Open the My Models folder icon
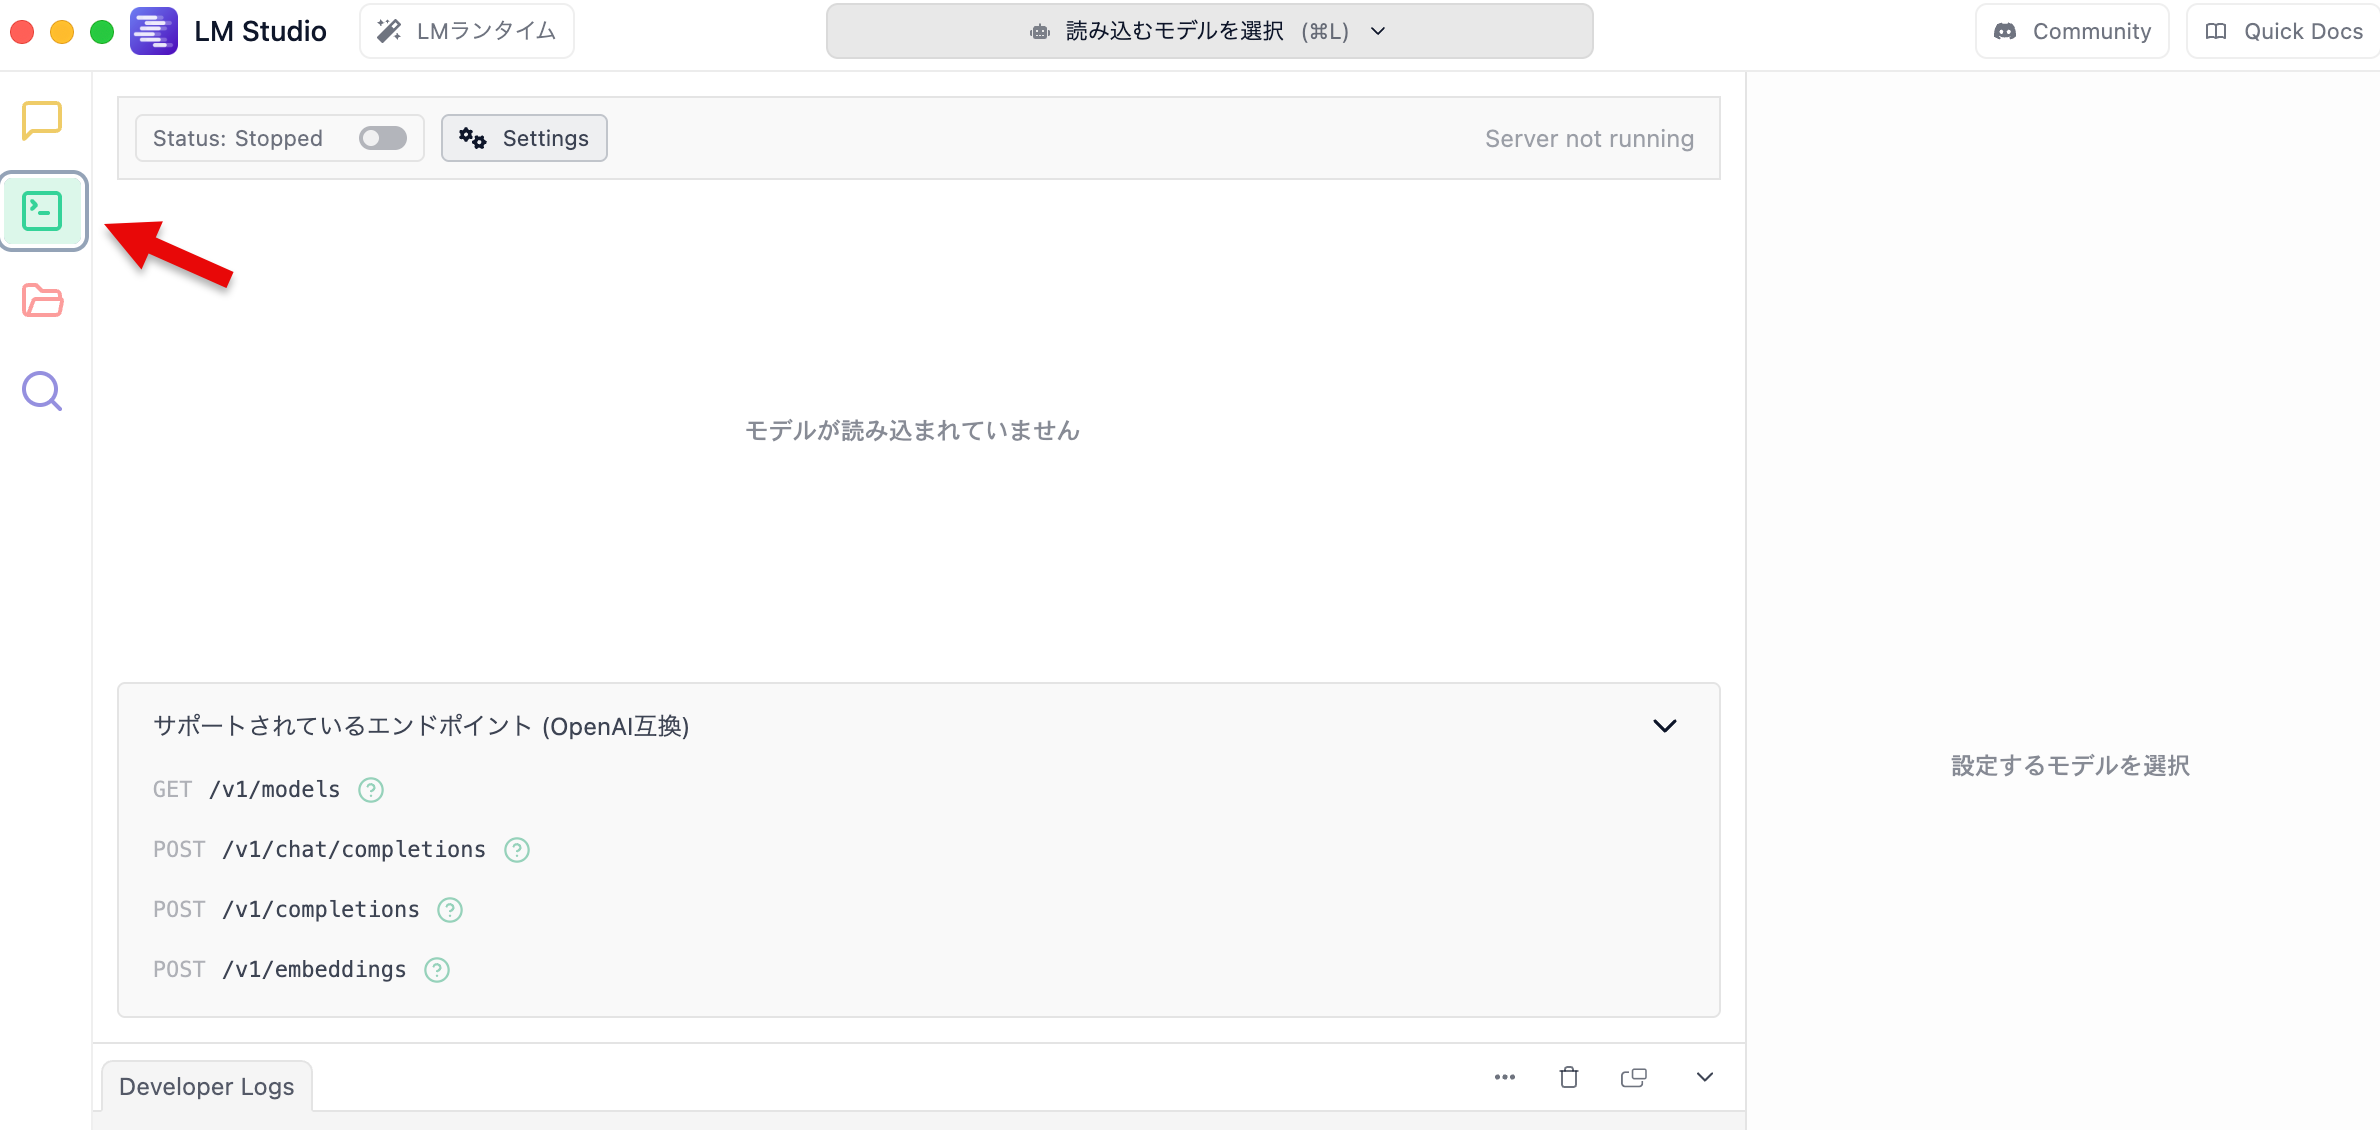The image size is (2380, 1130). tap(42, 300)
